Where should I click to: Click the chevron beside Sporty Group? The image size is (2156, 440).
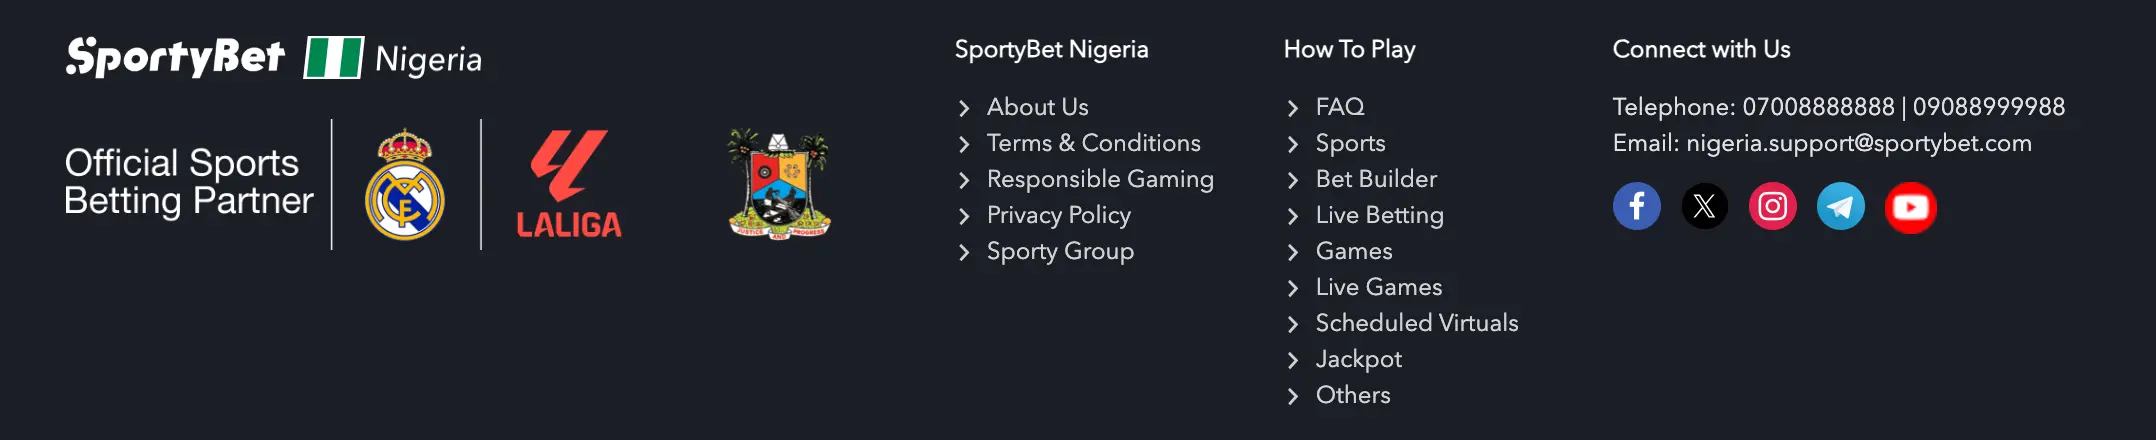pos(964,252)
